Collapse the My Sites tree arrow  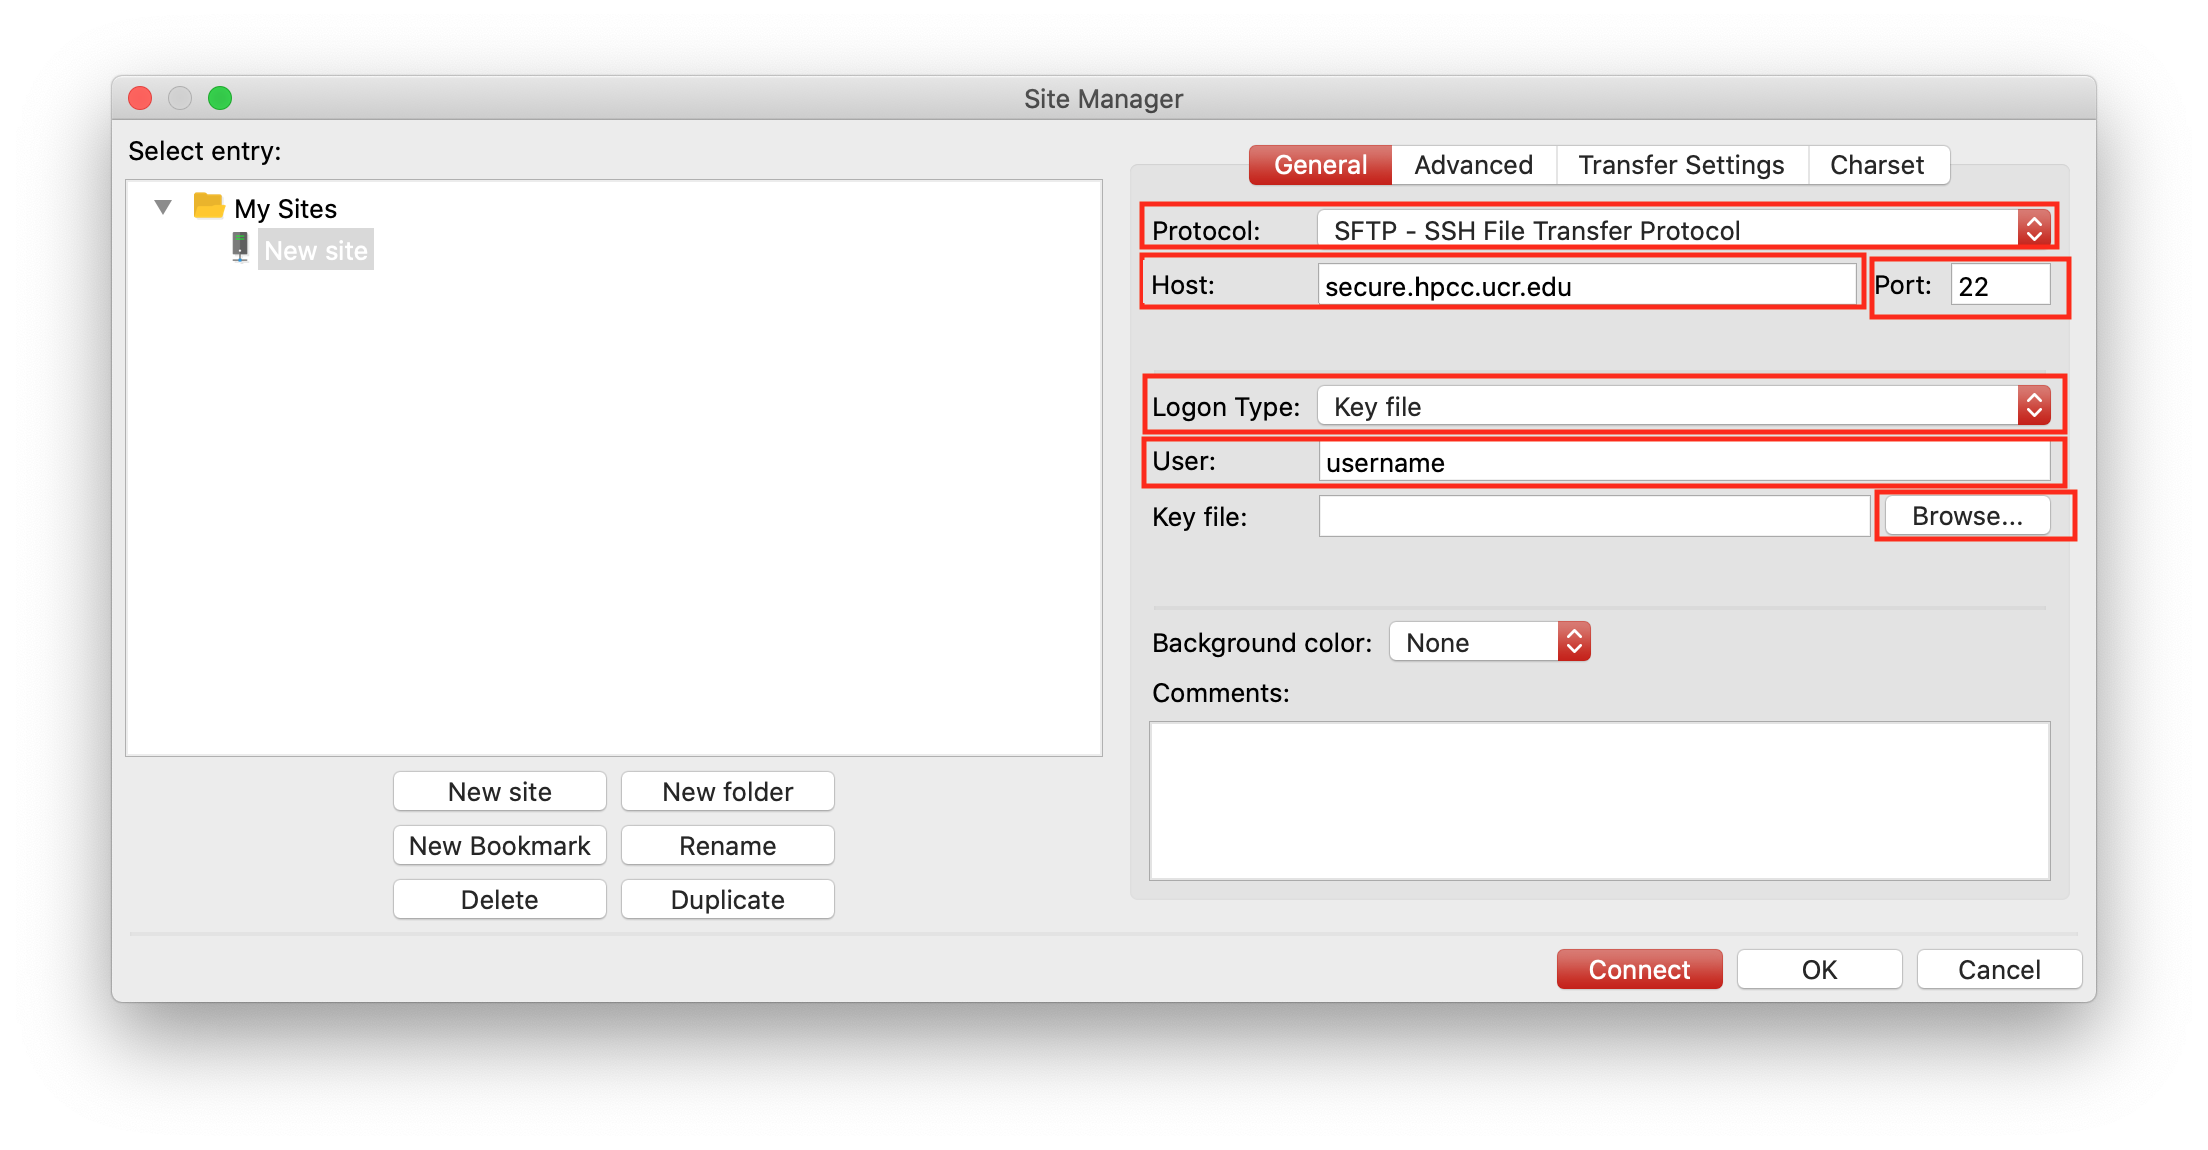pos(163,207)
